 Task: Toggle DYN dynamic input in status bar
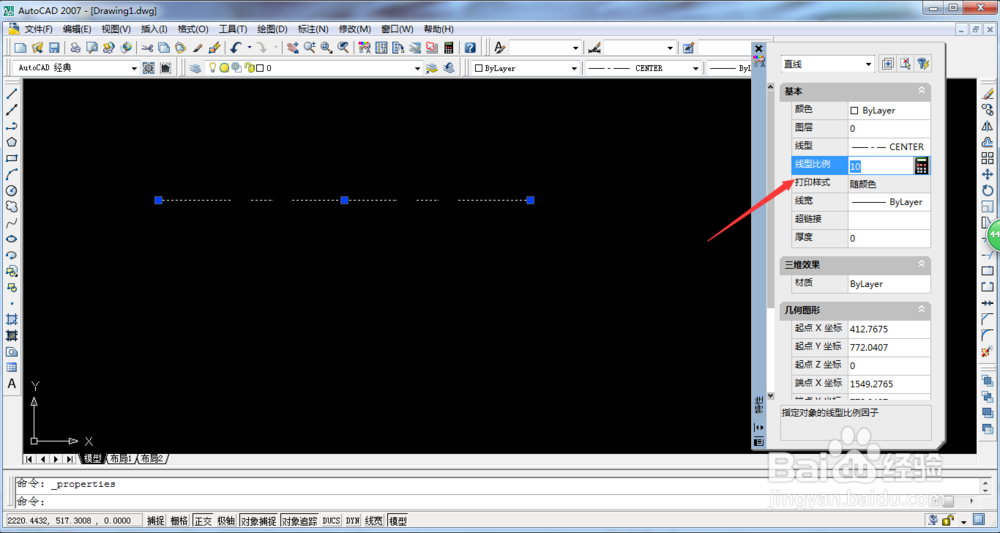[353, 521]
